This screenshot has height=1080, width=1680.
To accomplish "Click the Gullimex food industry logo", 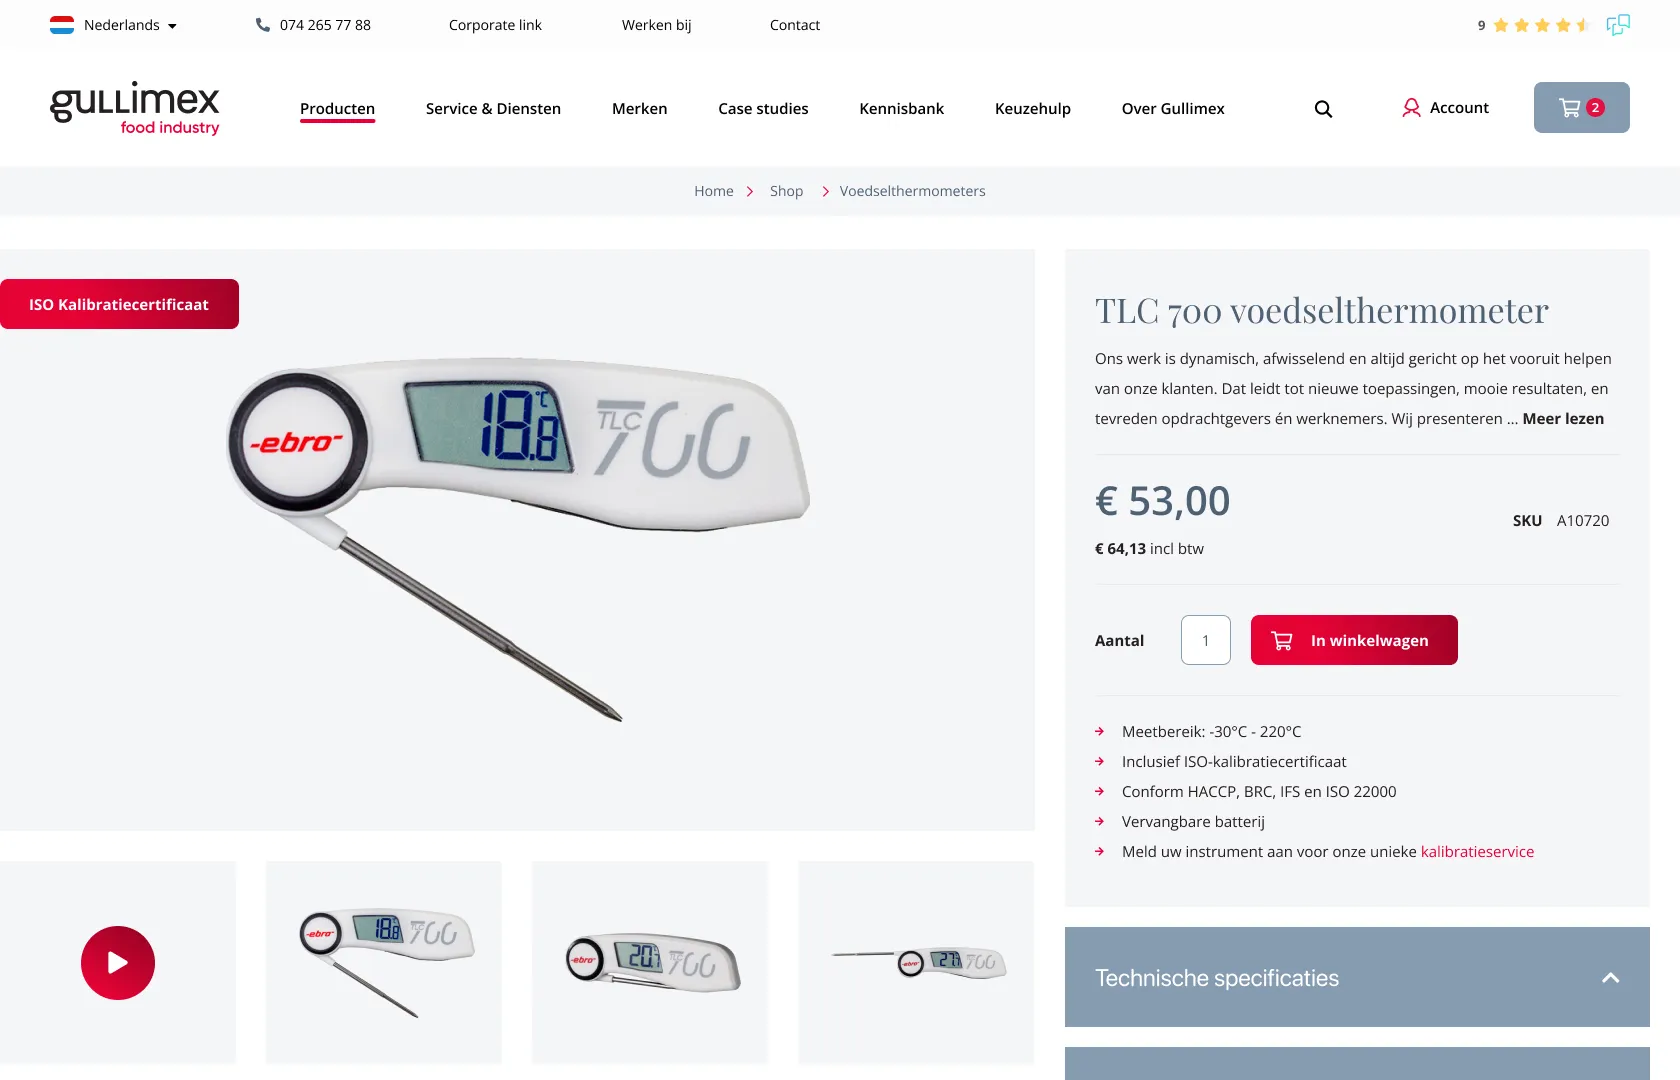I will [135, 108].
